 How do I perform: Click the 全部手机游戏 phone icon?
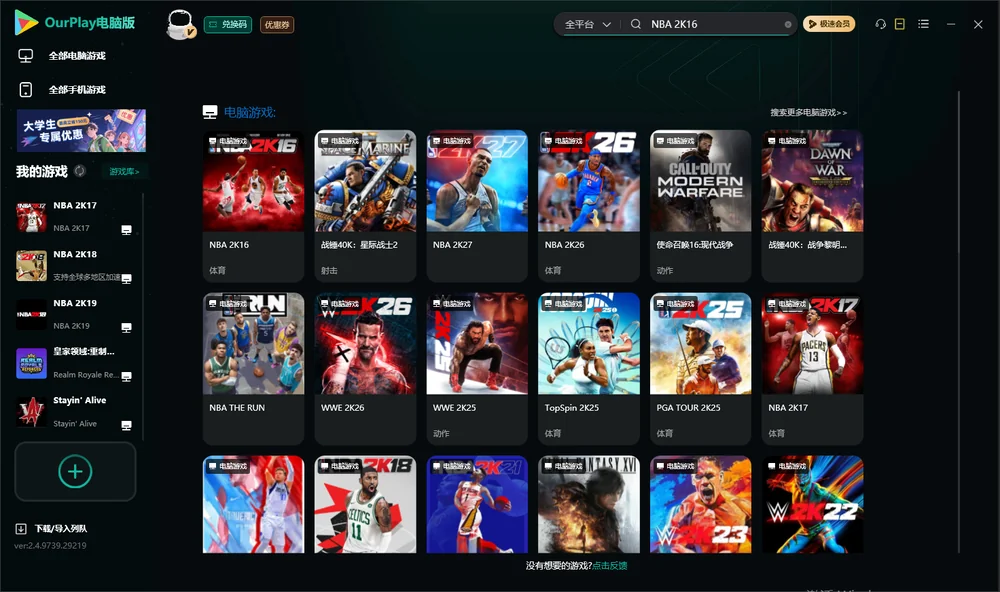26,90
